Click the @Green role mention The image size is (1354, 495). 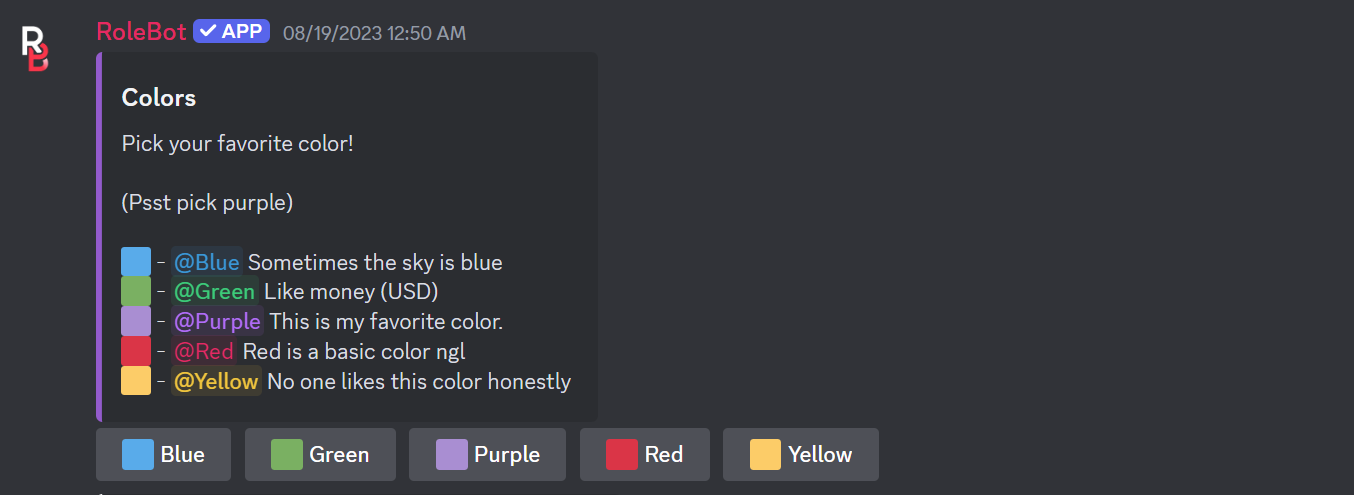point(214,292)
